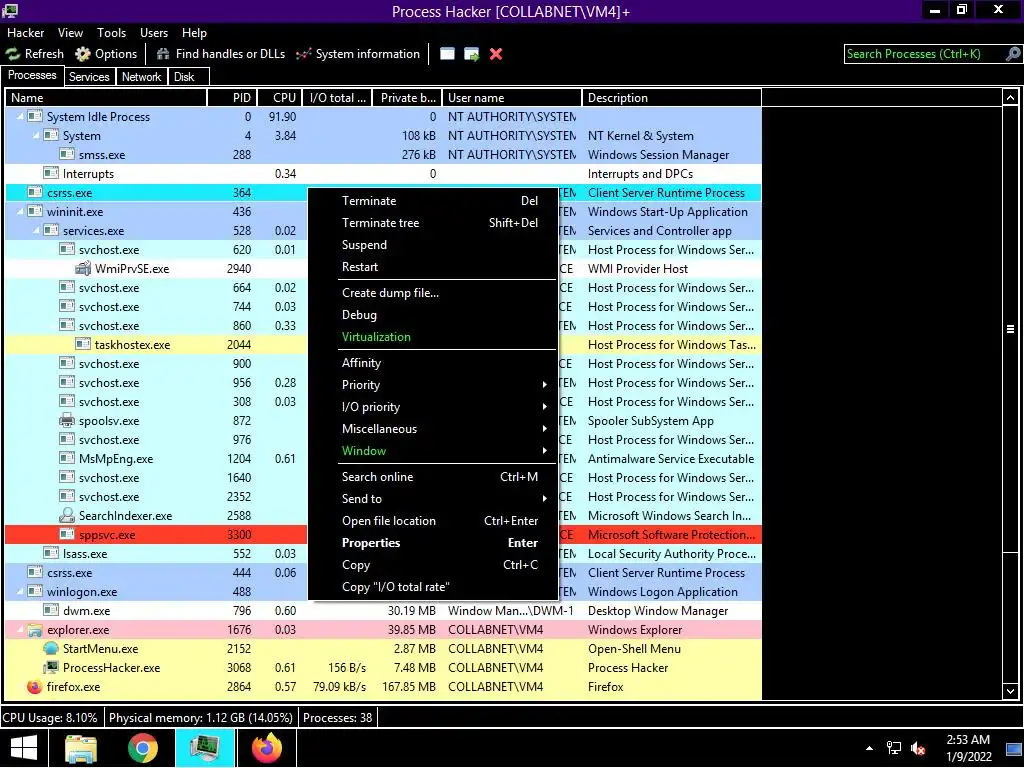Open Chrome from the taskbar
Screen dimensions: 1024x768
click(x=142, y=748)
